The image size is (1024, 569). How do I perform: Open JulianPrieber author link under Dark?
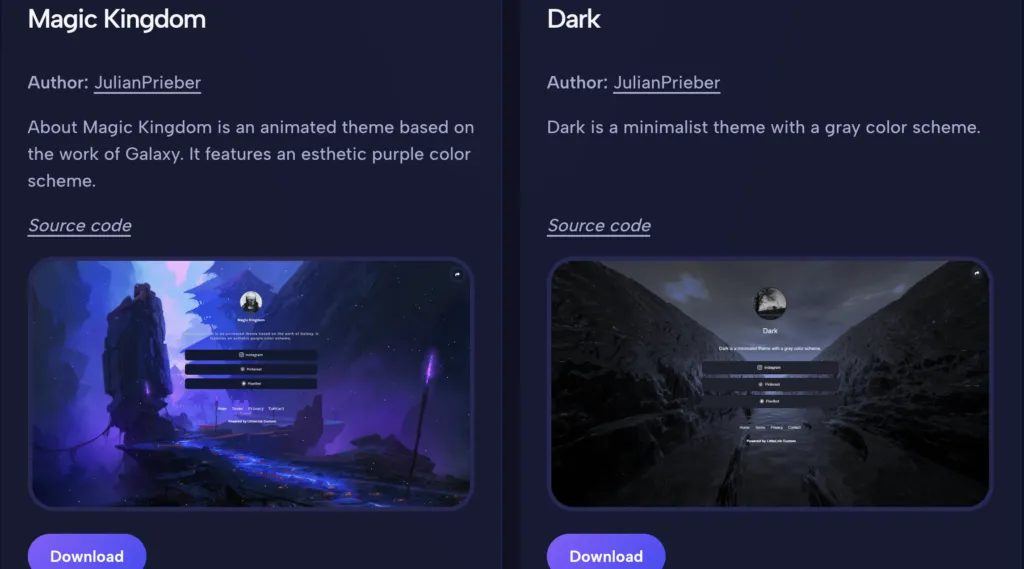[667, 82]
